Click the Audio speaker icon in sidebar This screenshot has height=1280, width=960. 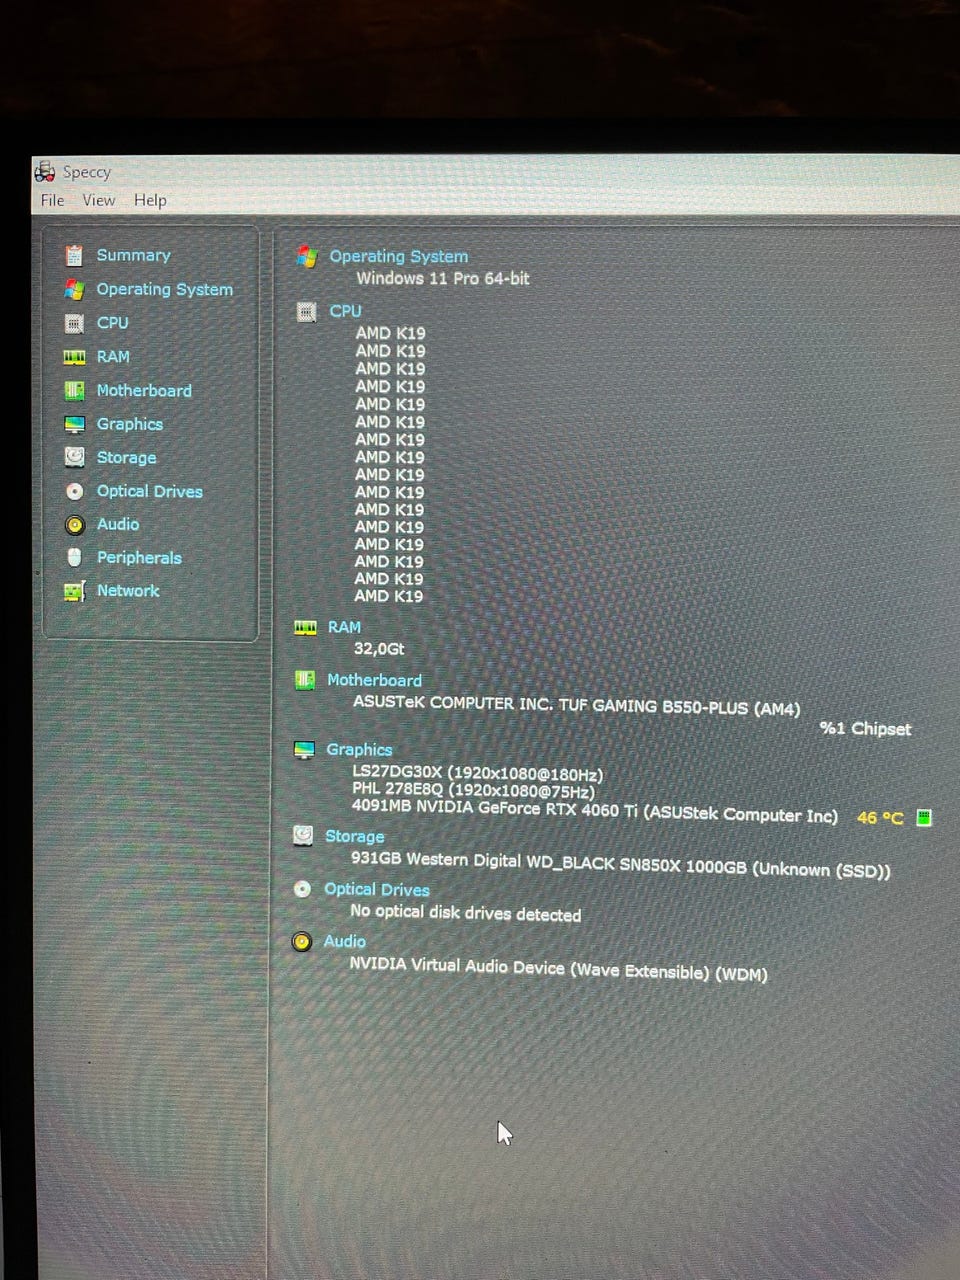click(74, 524)
